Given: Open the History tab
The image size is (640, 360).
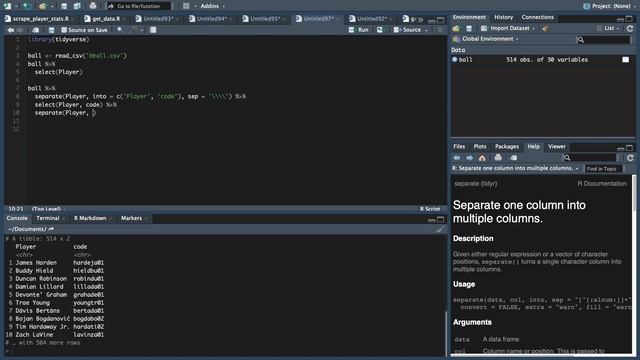Looking at the screenshot, I should tap(503, 17).
